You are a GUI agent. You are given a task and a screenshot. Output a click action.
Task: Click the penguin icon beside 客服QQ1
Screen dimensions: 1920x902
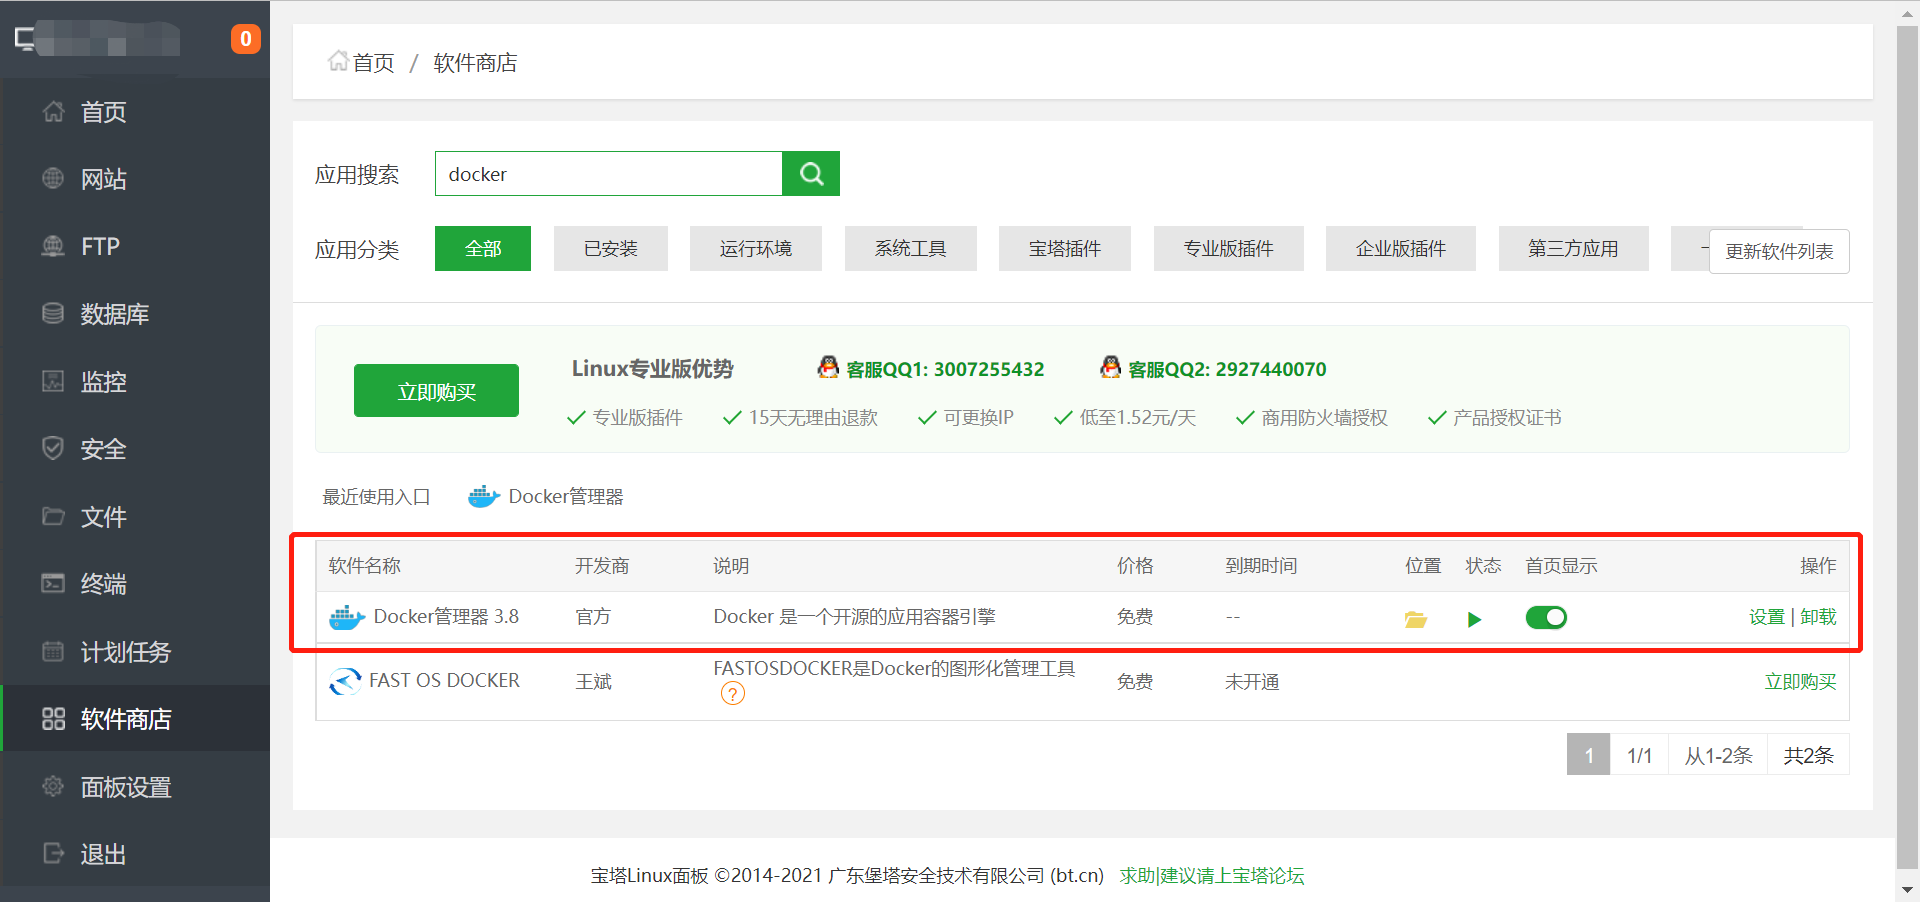click(828, 367)
